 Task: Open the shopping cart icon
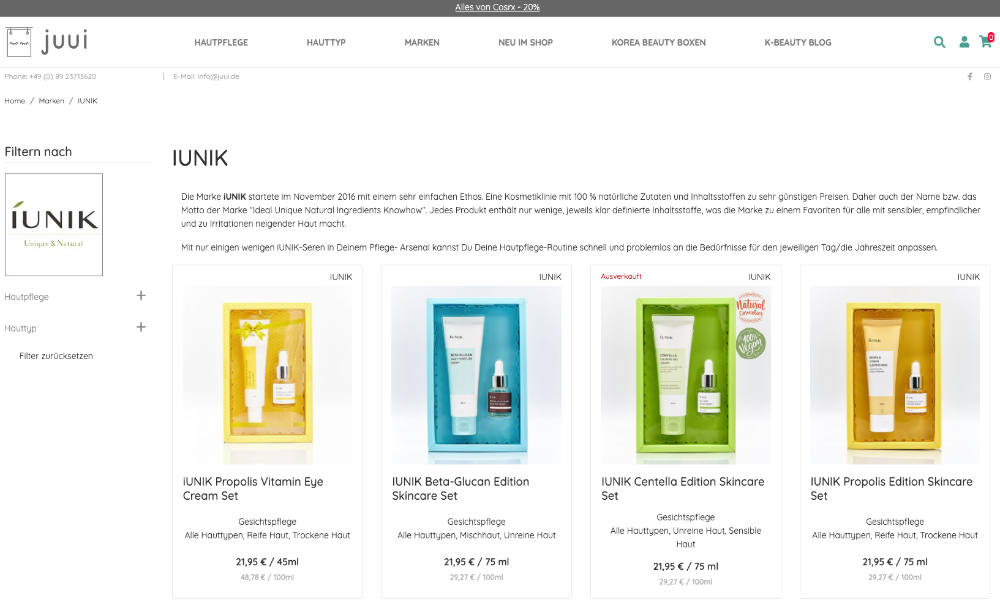[986, 41]
